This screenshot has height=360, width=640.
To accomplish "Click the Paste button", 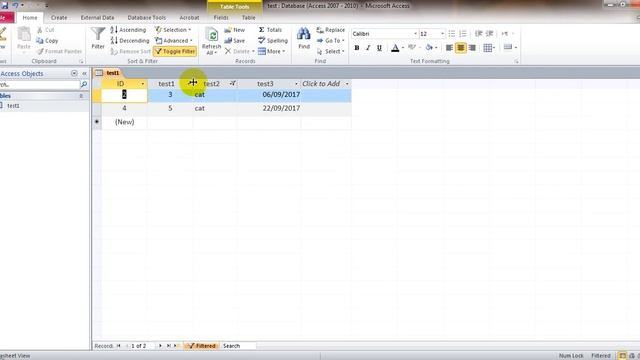I will tap(24, 39).
